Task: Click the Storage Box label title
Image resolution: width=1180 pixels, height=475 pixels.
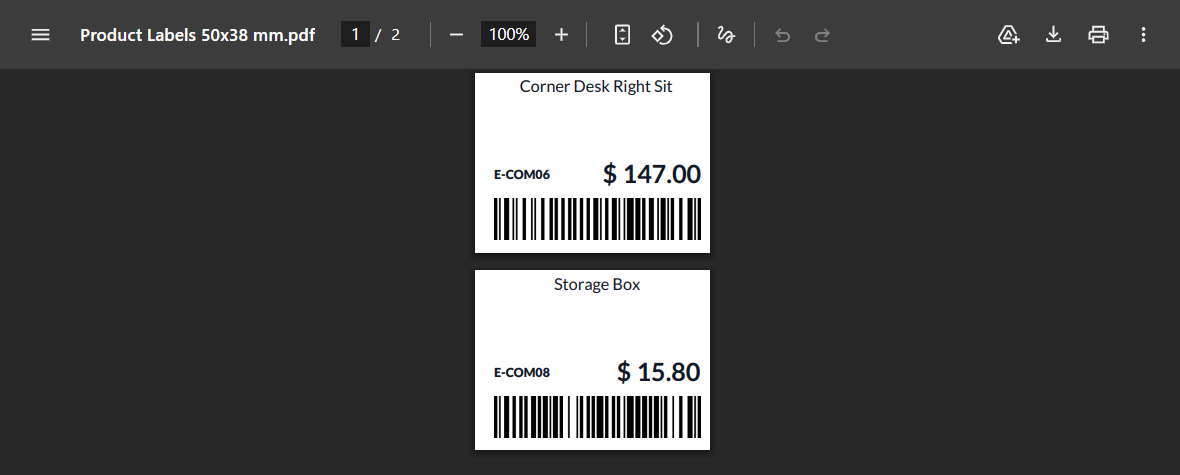Action: [x=596, y=285]
